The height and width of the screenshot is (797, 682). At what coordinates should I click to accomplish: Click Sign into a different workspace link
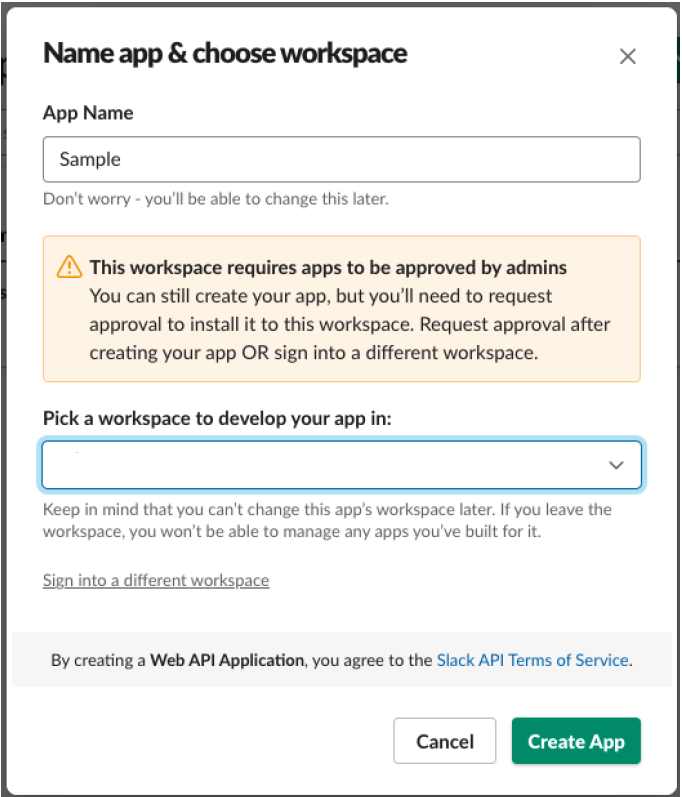[156, 580]
